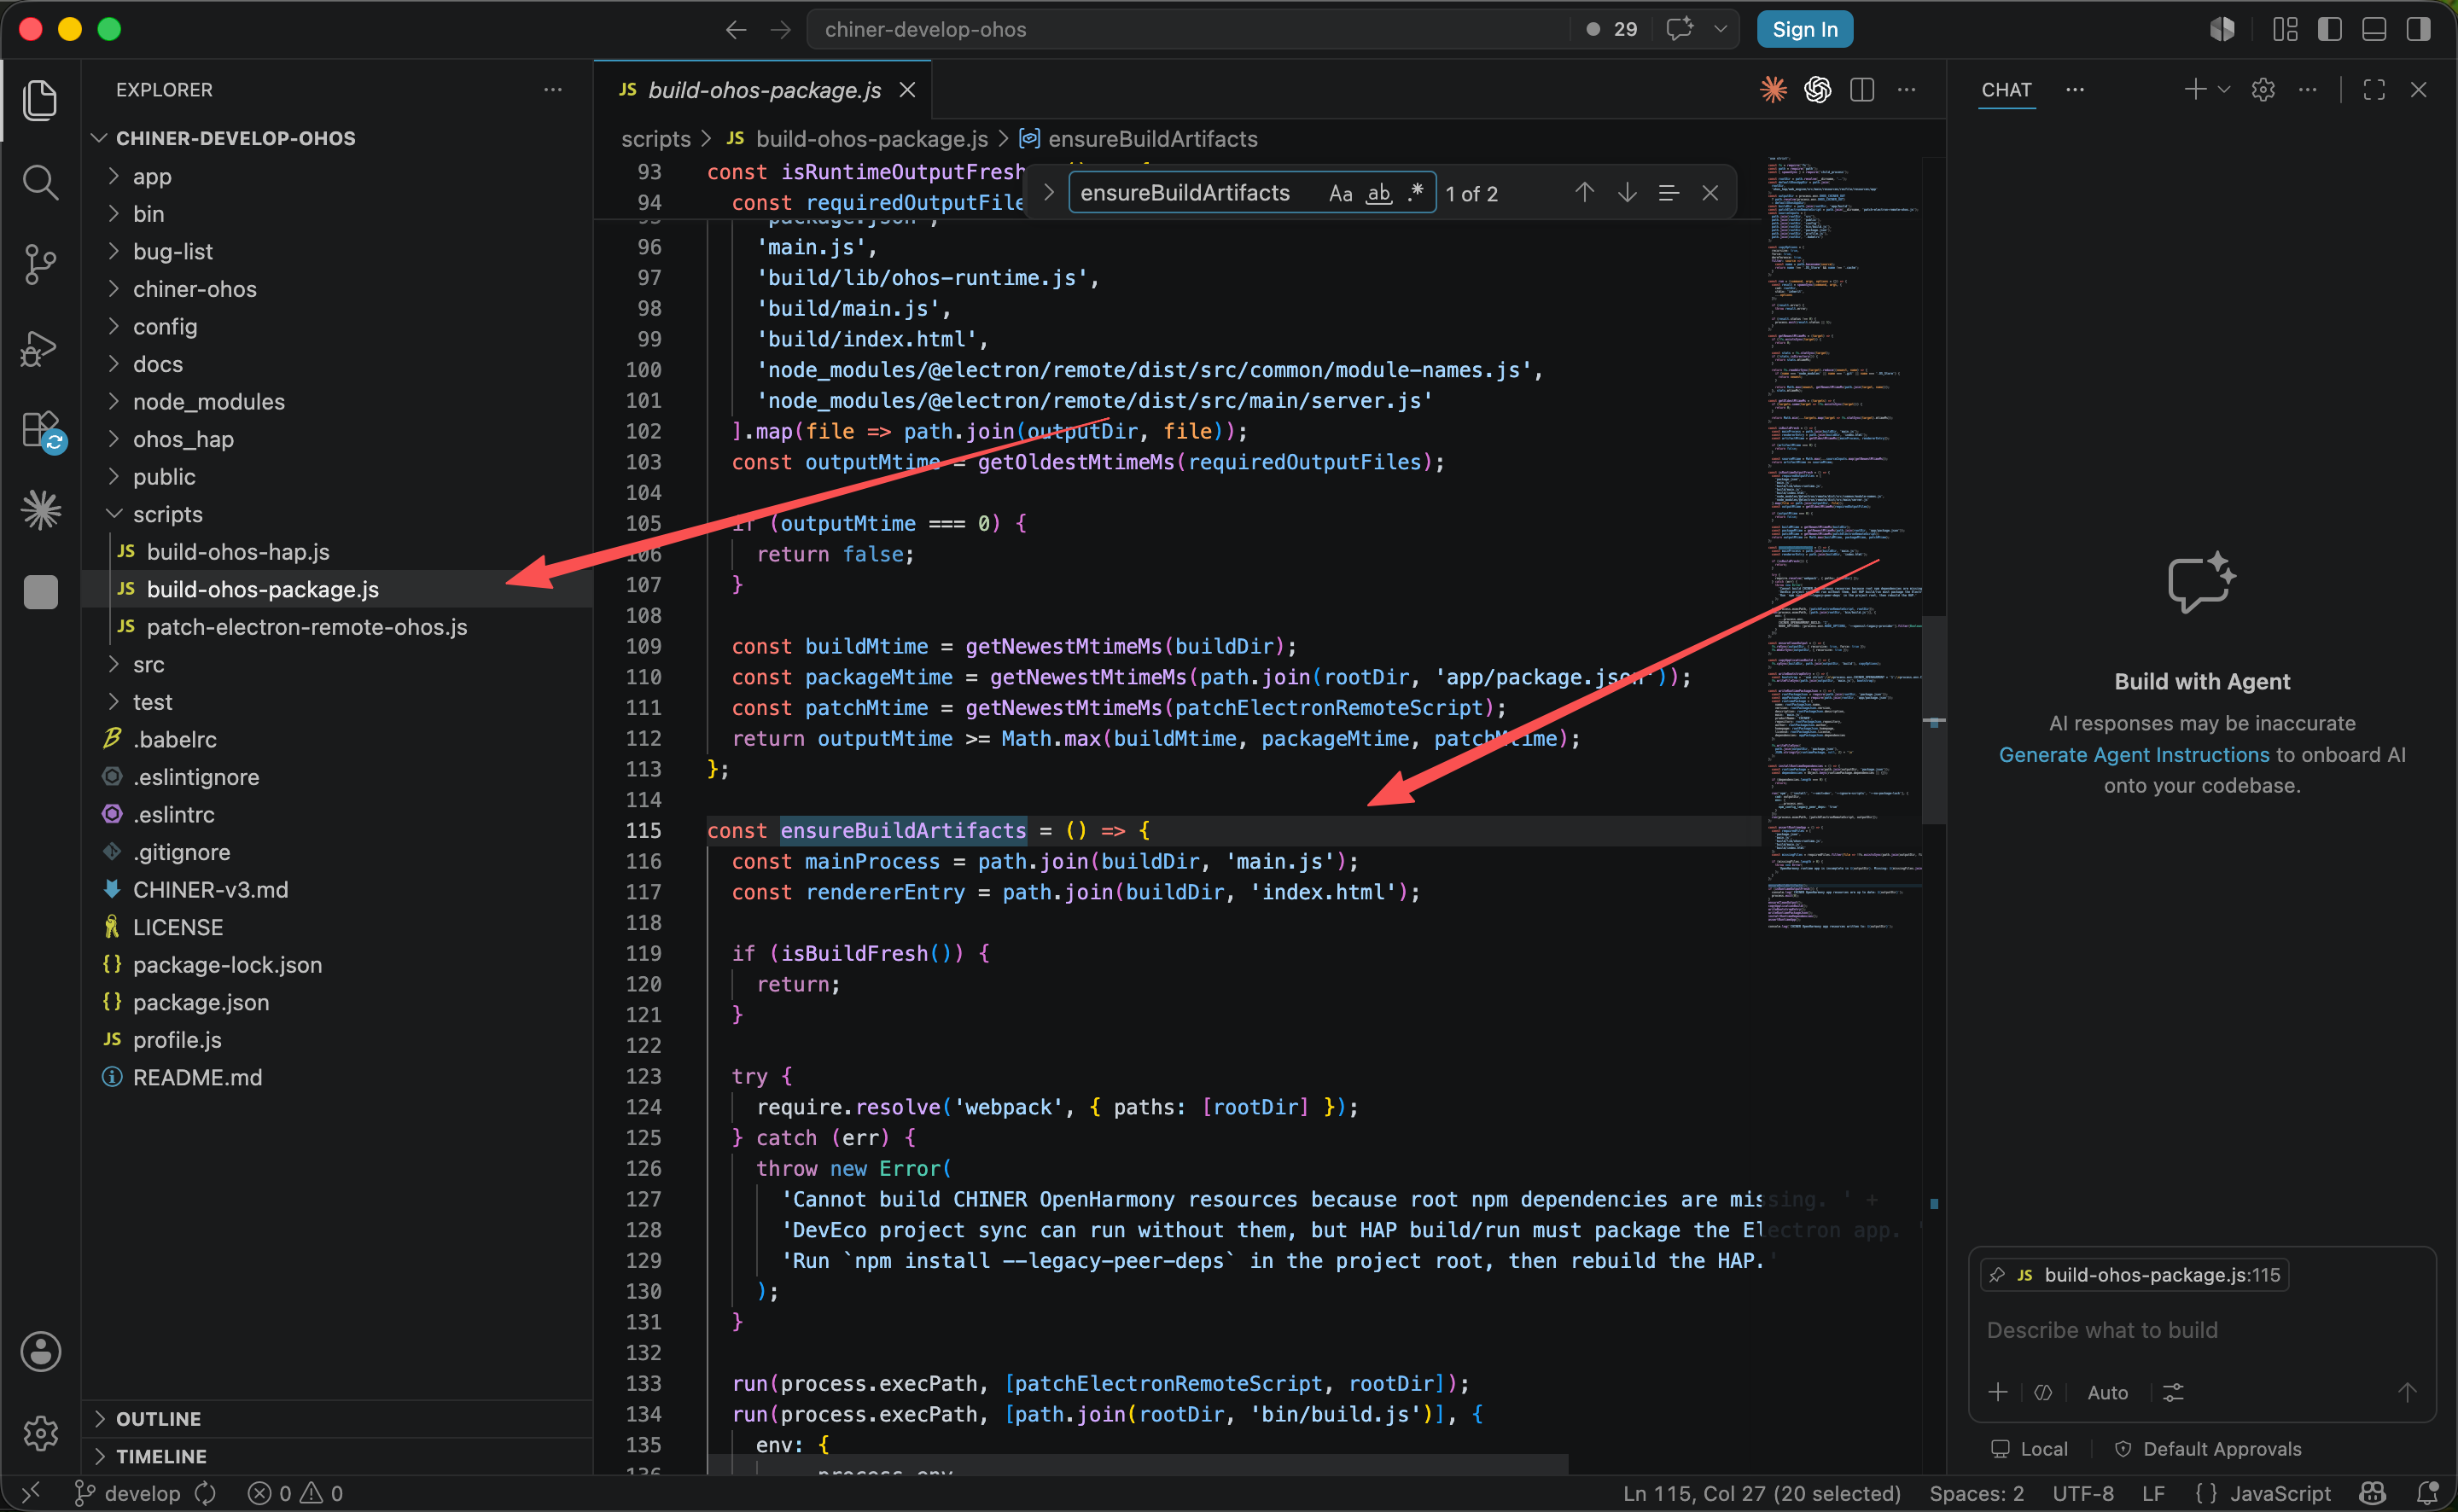Click the Sign In button
2458x1512 pixels.
[x=1804, y=30]
